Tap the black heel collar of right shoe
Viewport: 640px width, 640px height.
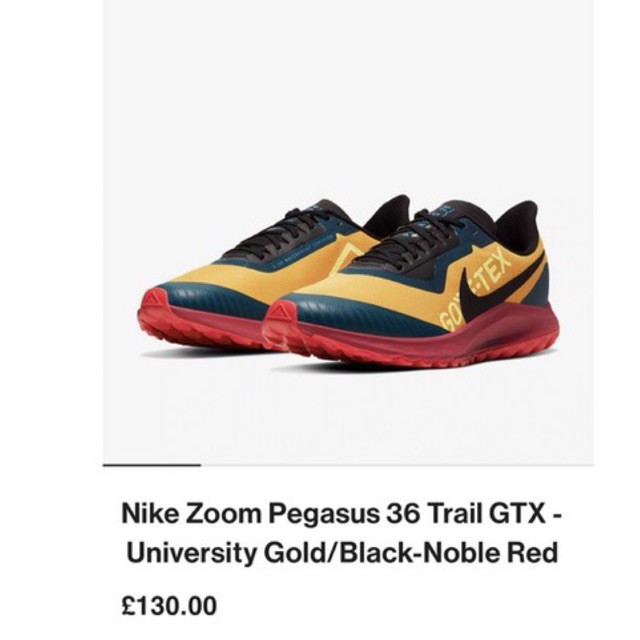[x=518, y=224]
